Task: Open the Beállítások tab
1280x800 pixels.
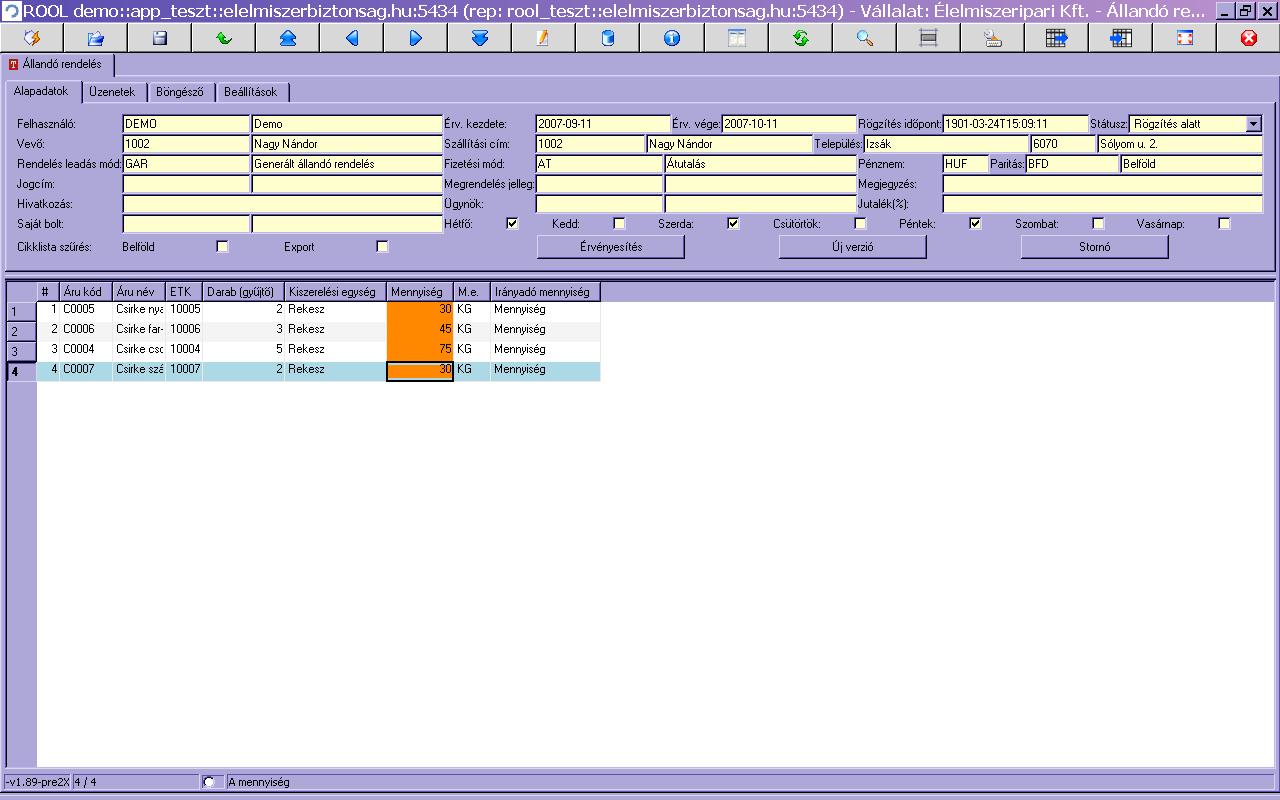Action: (250, 92)
